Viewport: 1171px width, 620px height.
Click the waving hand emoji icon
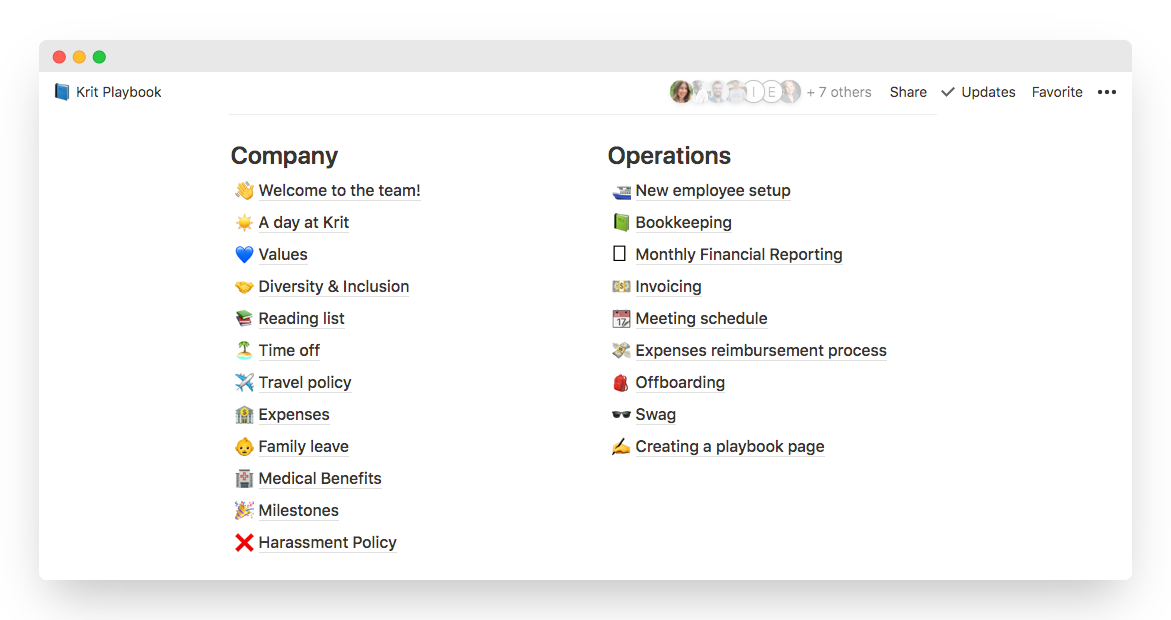pyautogui.click(x=244, y=191)
